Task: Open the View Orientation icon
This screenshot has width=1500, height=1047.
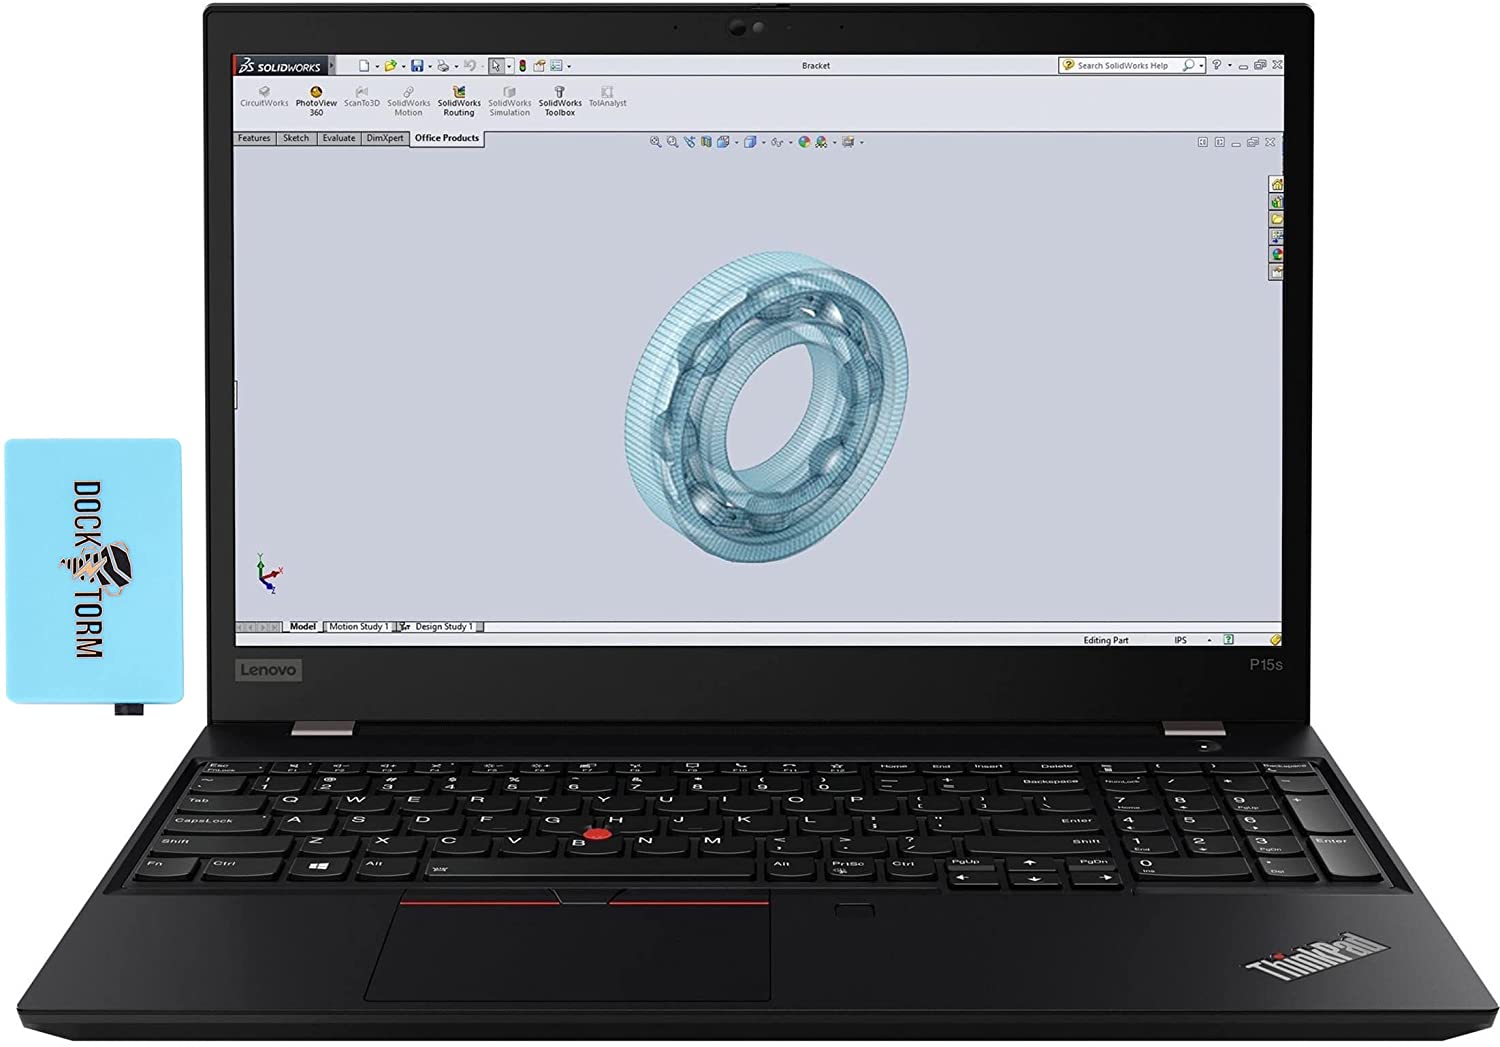Action: [722, 142]
